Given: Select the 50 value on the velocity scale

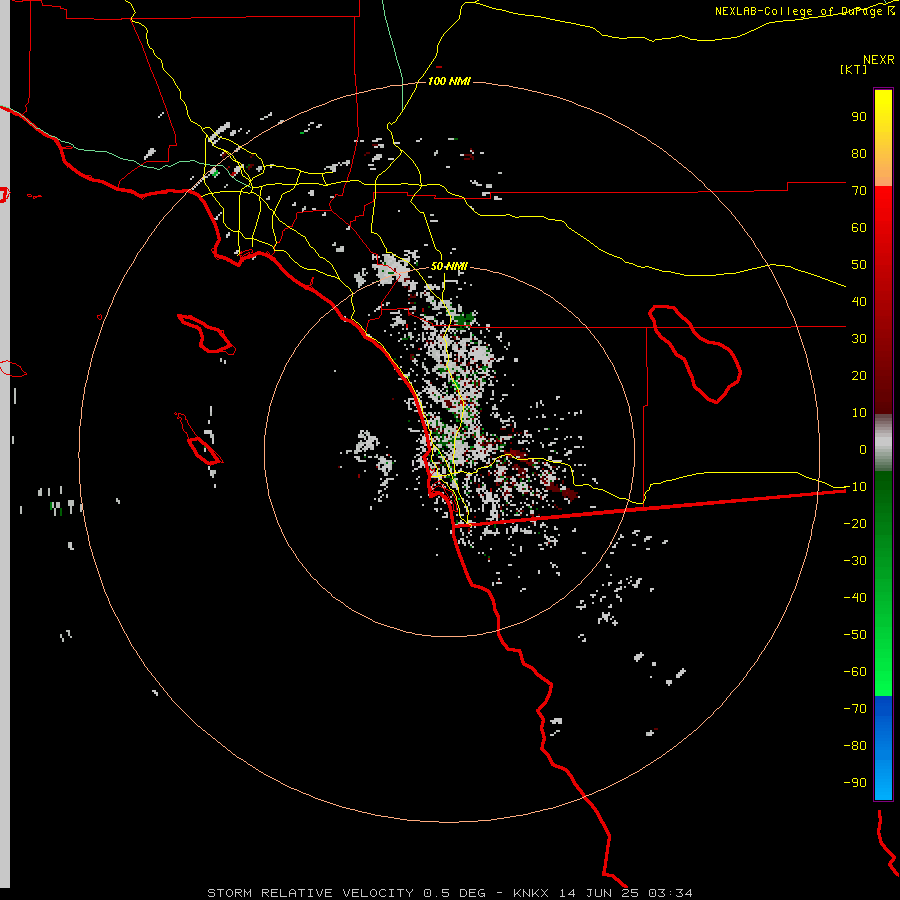Looking at the screenshot, I should point(859,265).
